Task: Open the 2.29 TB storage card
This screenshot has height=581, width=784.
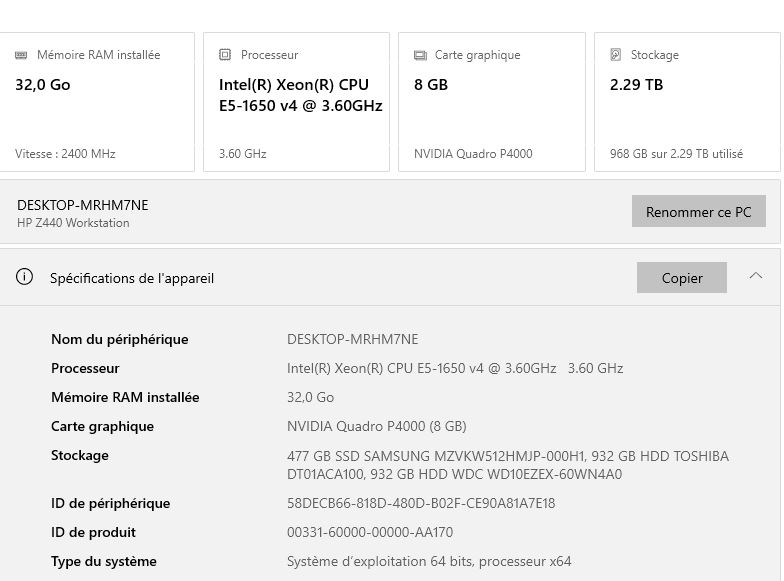Action: (687, 102)
